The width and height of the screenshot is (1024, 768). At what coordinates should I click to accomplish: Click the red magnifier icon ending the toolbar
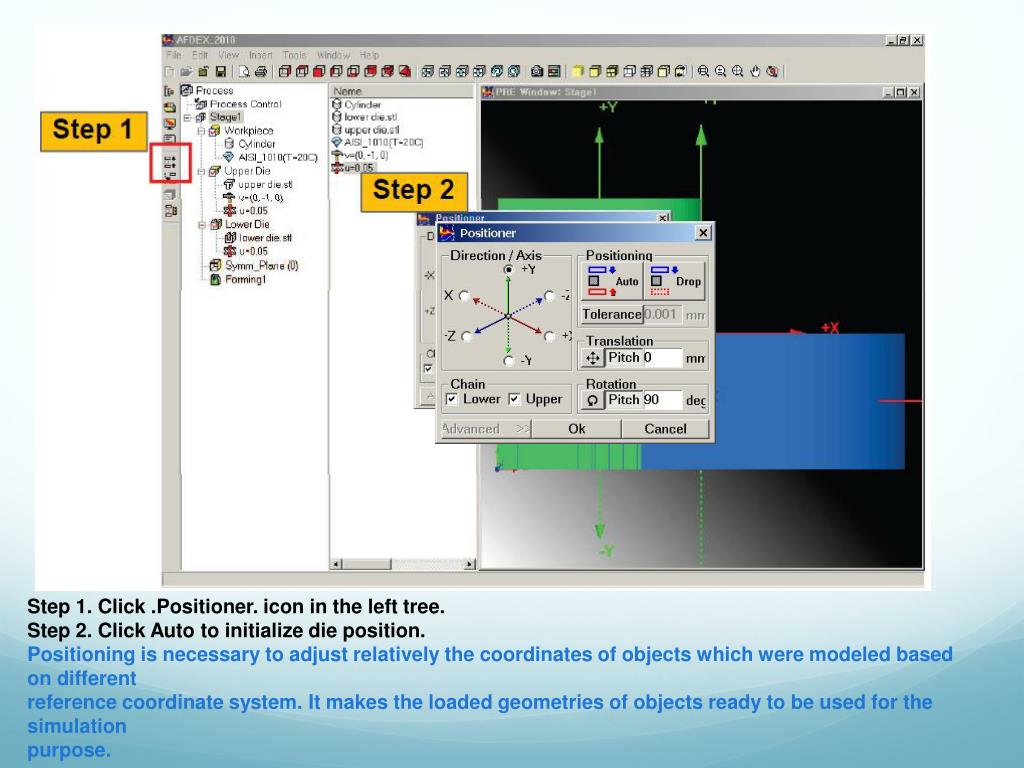773,71
